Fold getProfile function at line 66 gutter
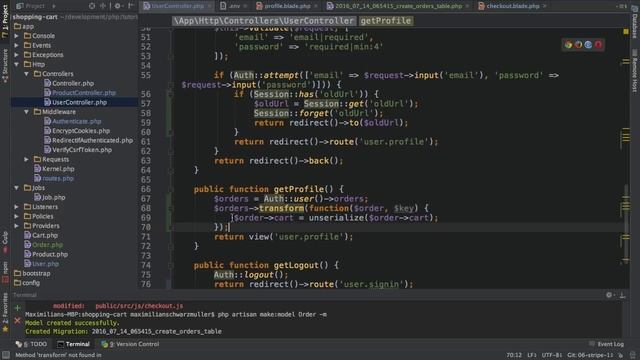The width and height of the screenshot is (640, 360). click(x=171, y=189)
